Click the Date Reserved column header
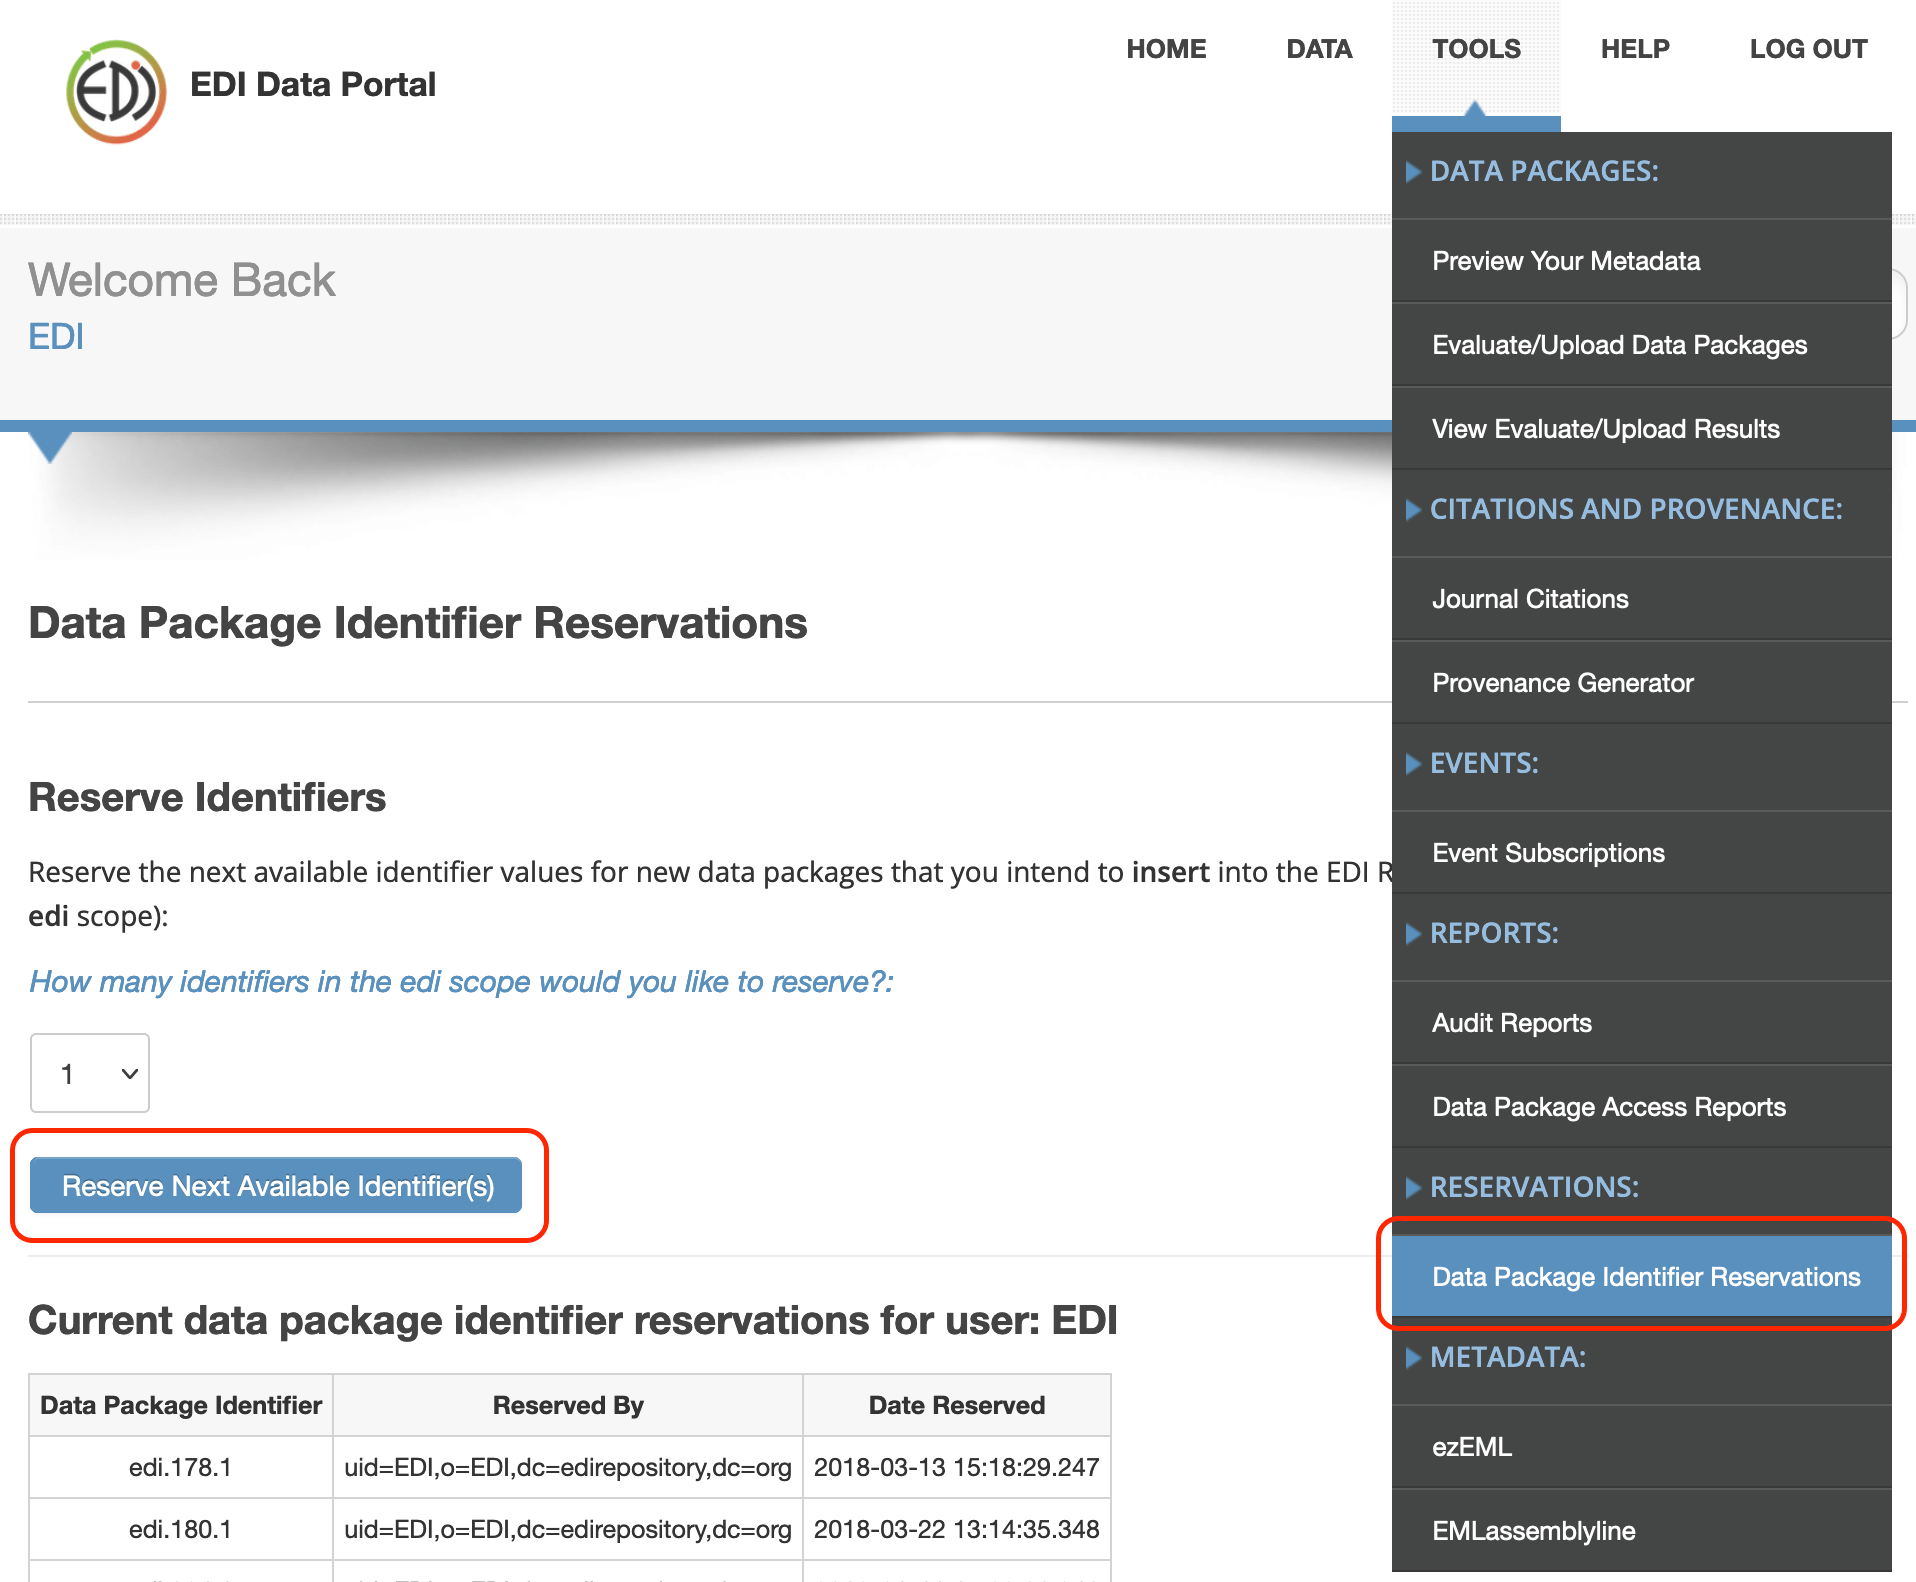This screenshot has width=1916, height=1582. (x=957, y=1405)
